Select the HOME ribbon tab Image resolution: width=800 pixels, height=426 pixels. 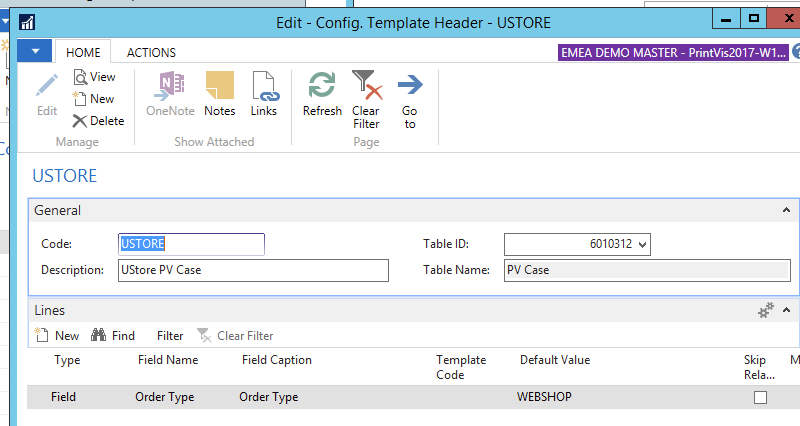[x=83, y=53]
